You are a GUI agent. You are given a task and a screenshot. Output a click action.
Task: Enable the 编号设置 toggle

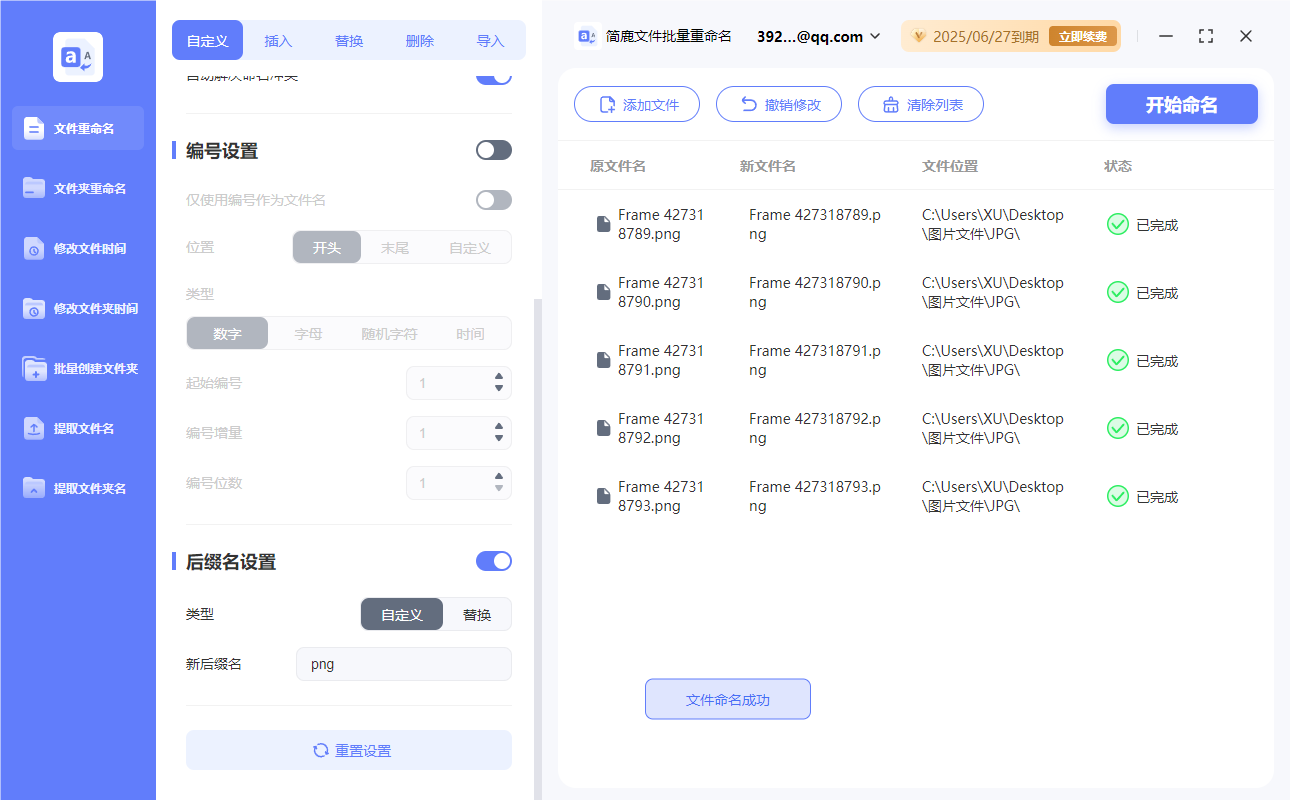[x=493, y=150]
